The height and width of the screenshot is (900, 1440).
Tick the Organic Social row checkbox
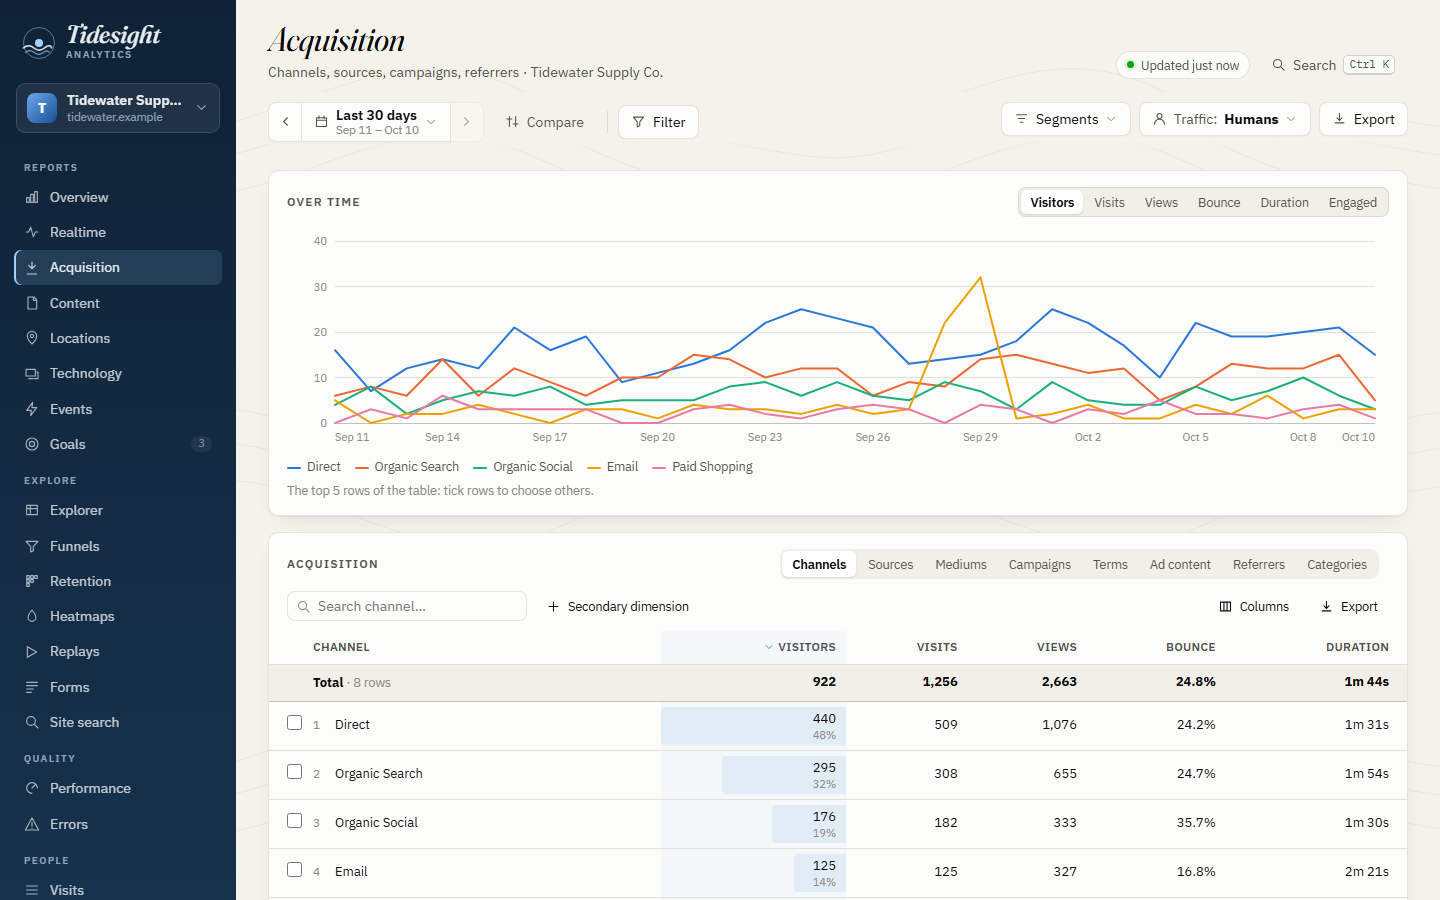click(294, 821)
